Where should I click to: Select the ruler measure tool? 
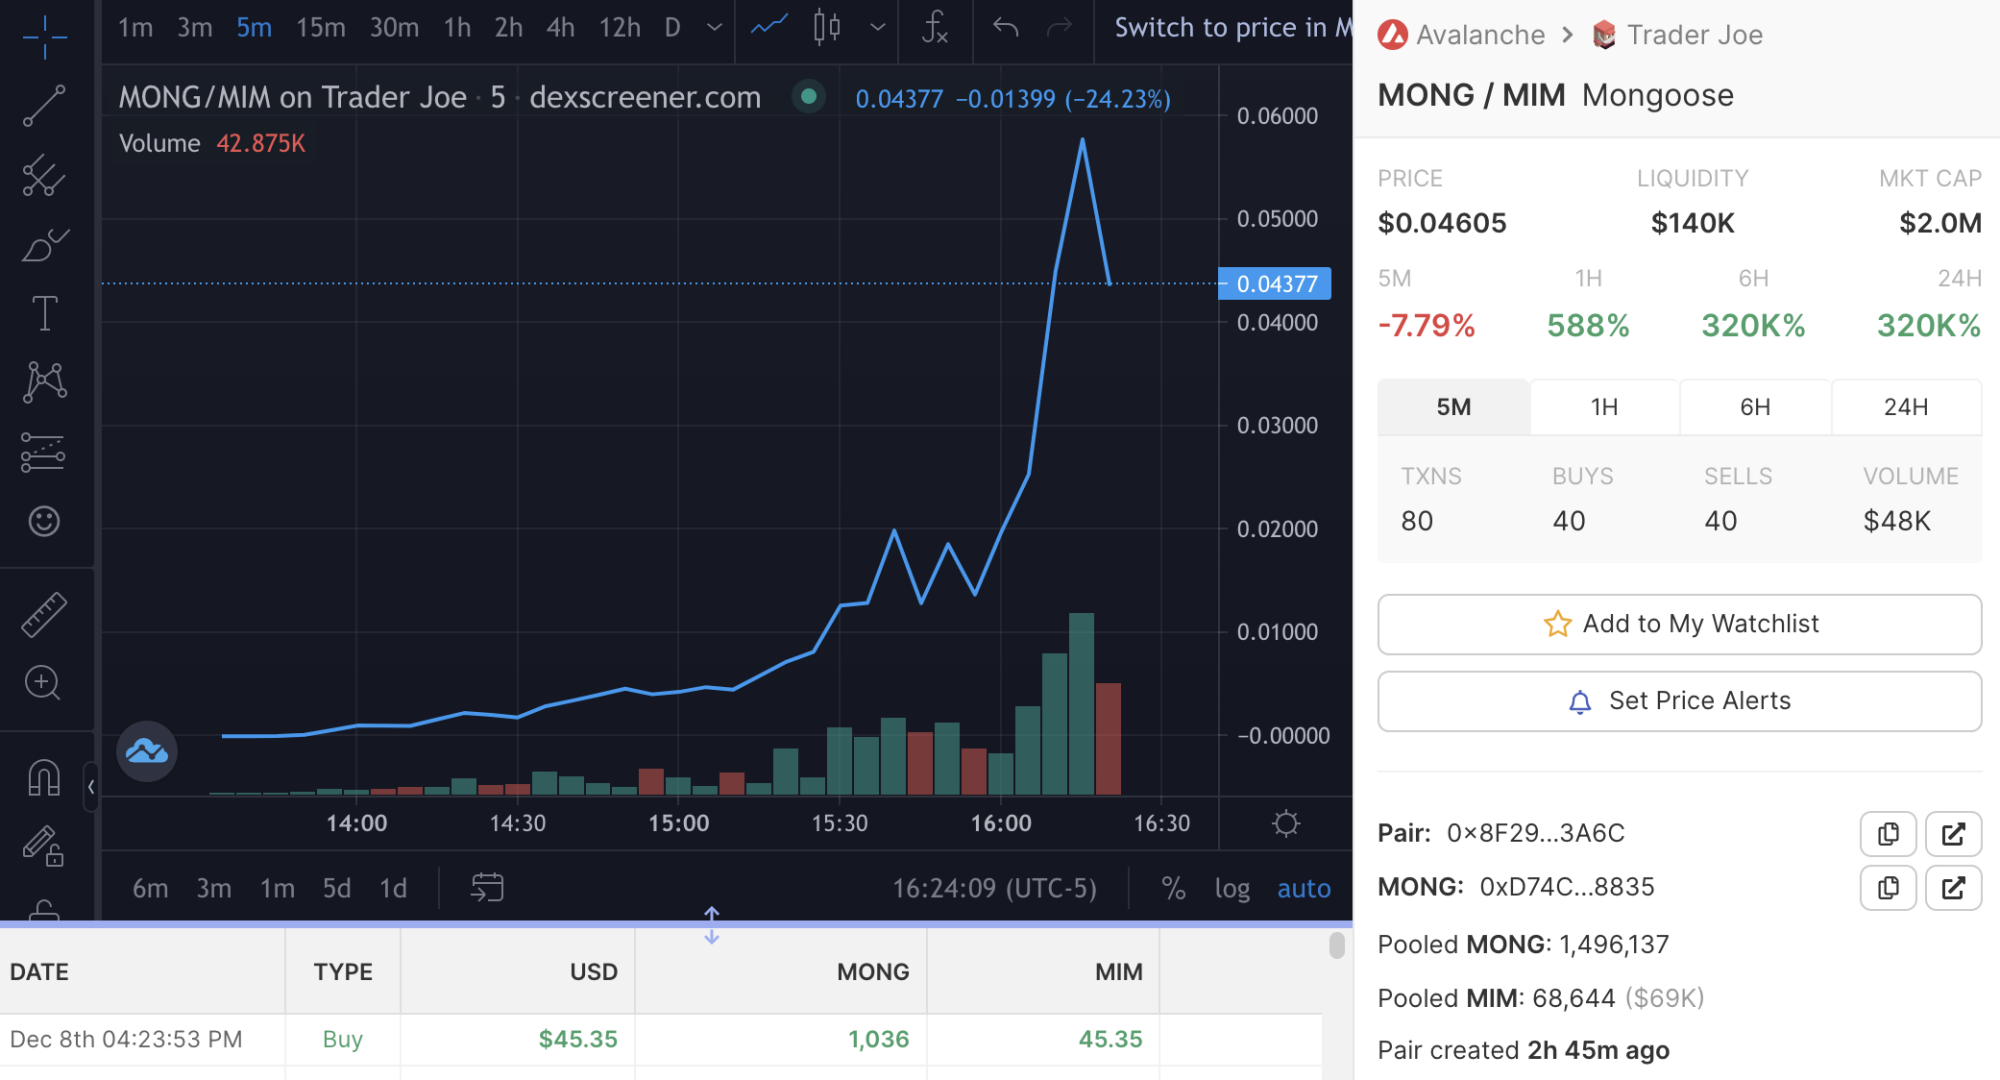pyautogui.click(x=44, y=614)
